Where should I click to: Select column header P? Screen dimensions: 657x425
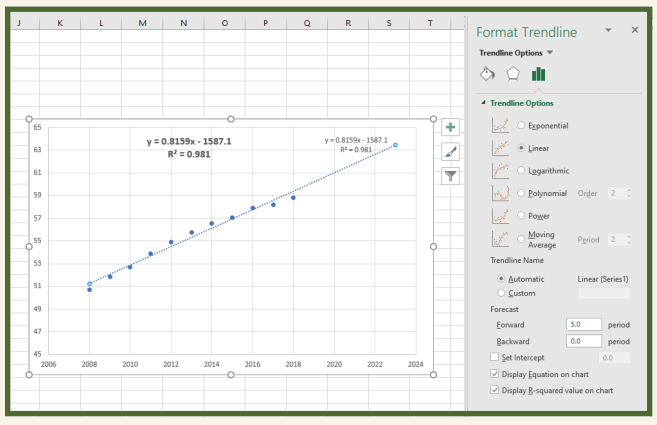(265, 22)
